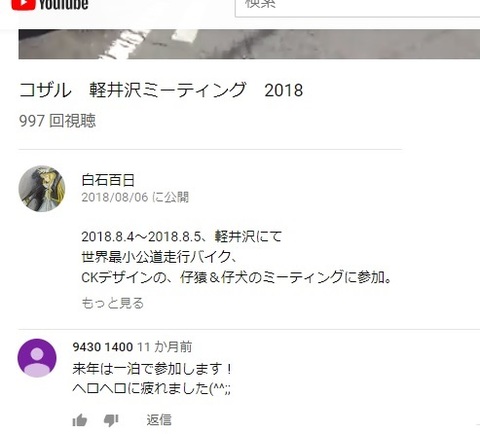Expand the description with もっと見る
Viewport: 480px width, 434px height.
click(x=113, y=303)
